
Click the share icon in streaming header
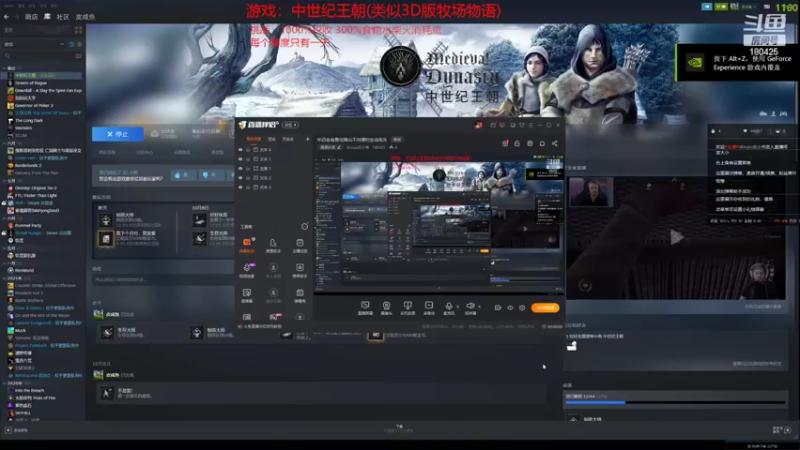555,143
